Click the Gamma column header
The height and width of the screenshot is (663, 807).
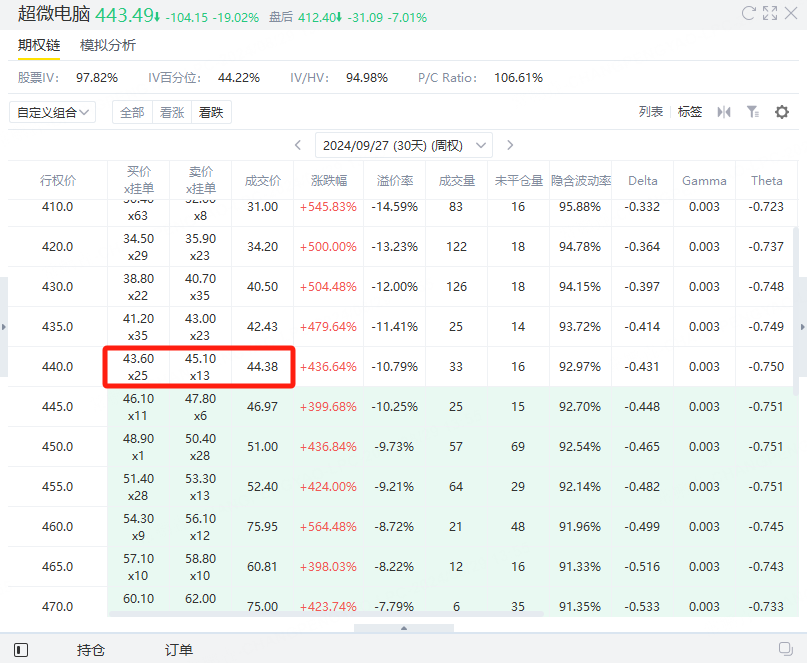point(704,181)
